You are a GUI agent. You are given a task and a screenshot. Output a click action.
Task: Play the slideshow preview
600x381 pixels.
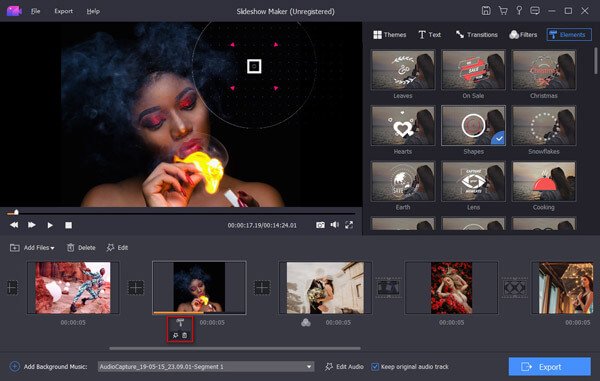(x=50, y=225)
